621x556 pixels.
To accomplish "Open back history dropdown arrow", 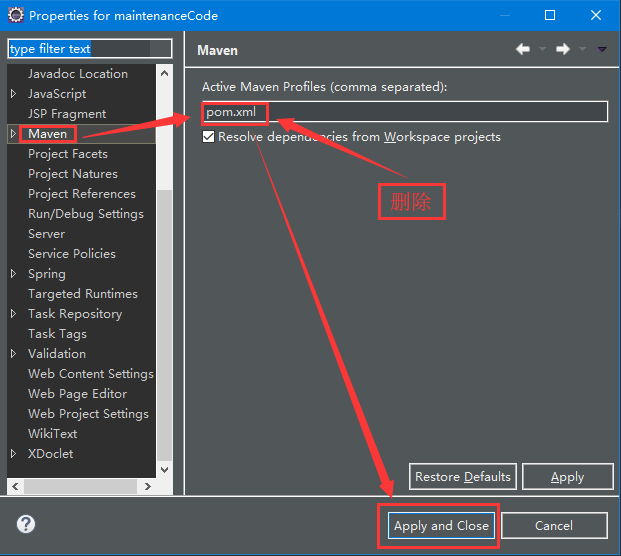I will coord(542,49).
